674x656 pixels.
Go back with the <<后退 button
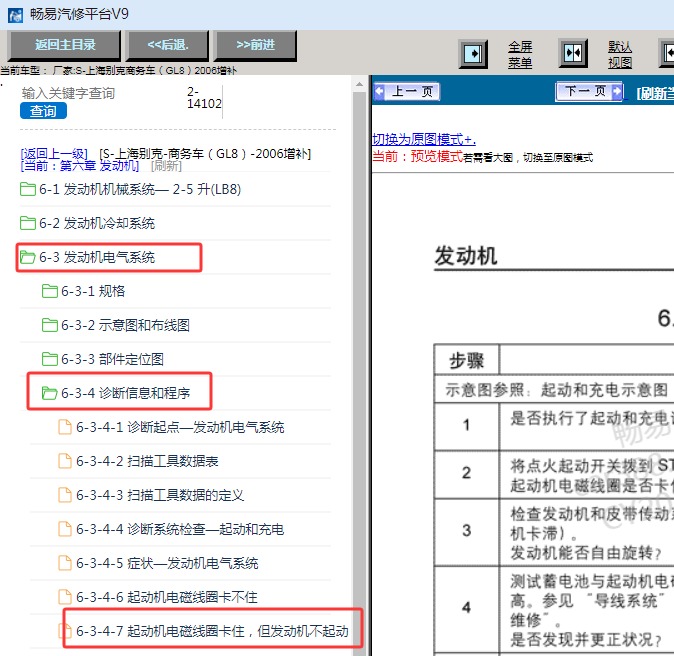pyautogui.click(x=168, y=45)
